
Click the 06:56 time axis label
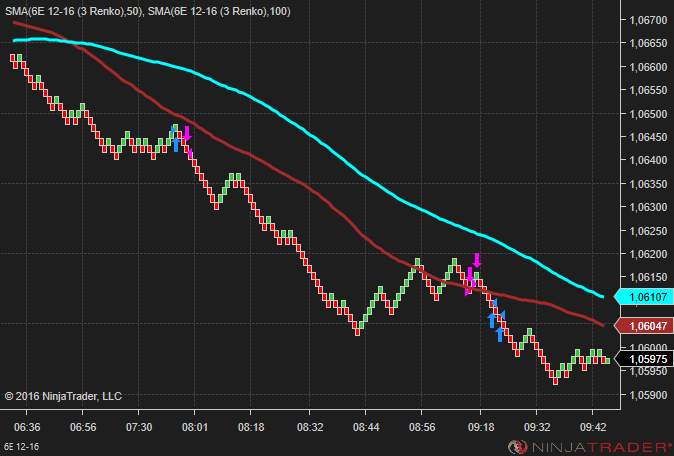[83, 427]
